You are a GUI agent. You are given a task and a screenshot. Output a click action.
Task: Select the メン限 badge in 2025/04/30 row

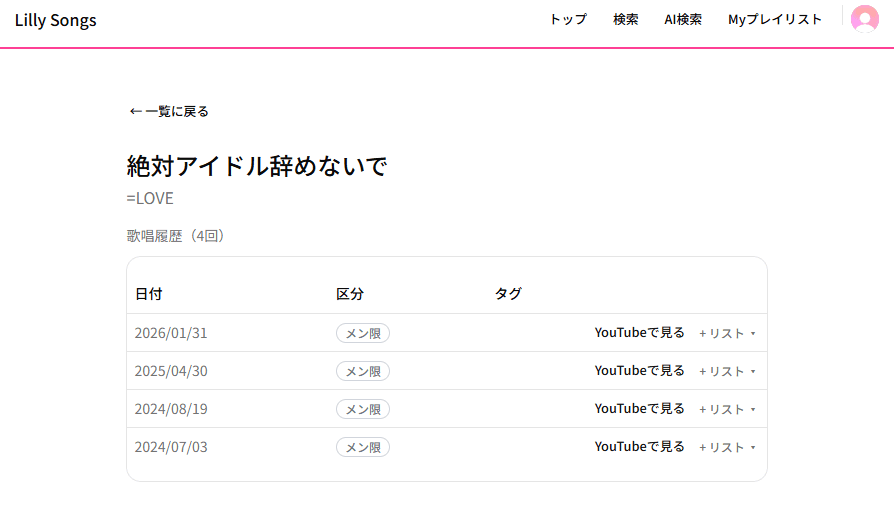click(x=363, y=371)
